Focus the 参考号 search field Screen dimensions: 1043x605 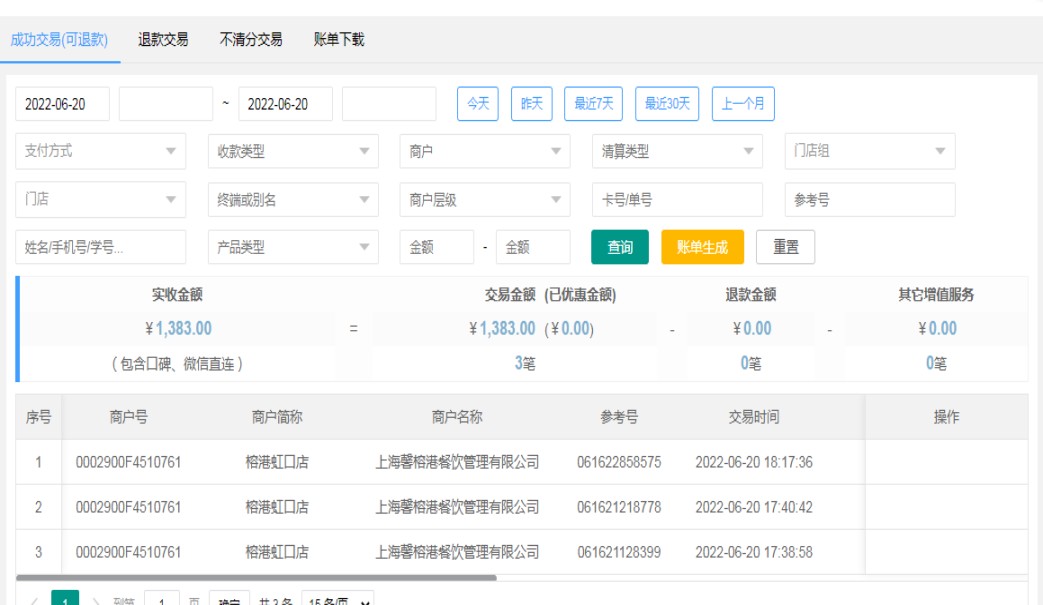869,200
